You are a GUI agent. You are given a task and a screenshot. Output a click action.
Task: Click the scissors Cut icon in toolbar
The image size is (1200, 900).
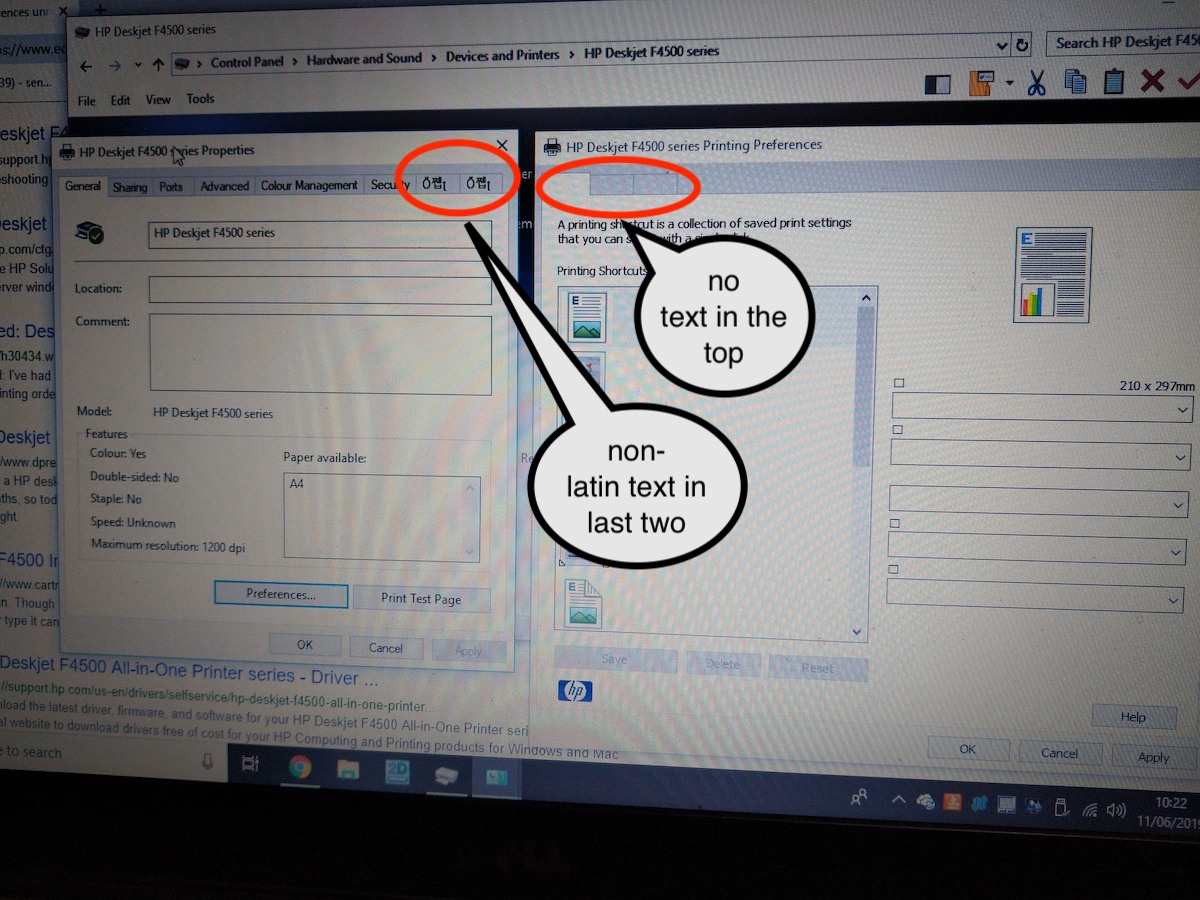(1036, 83)
